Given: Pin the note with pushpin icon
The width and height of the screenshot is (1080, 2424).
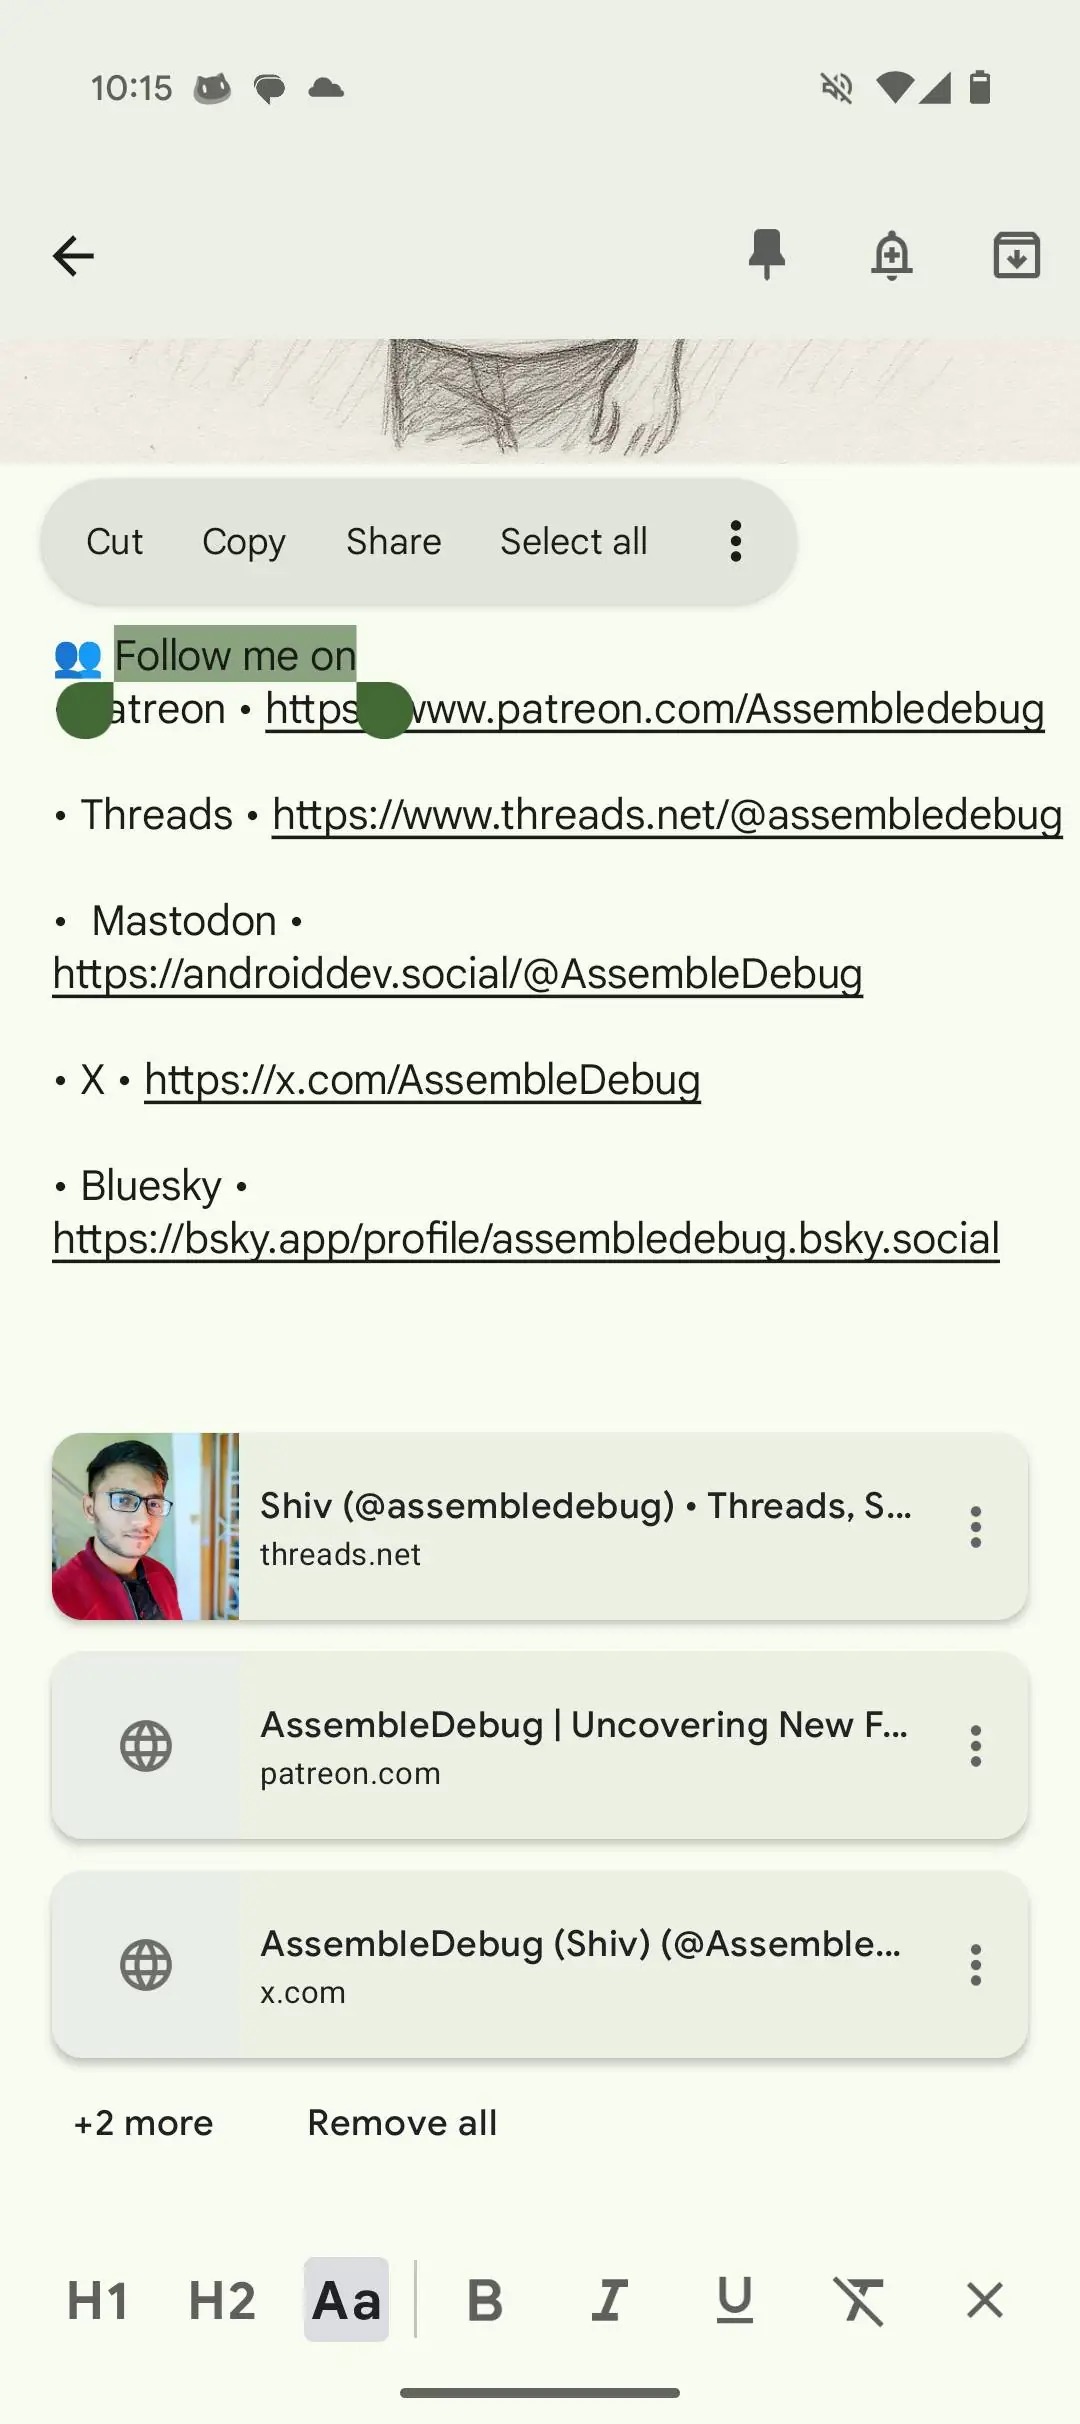Looking at the screenshot, I should pyautogui.click(x=767, y=254).
